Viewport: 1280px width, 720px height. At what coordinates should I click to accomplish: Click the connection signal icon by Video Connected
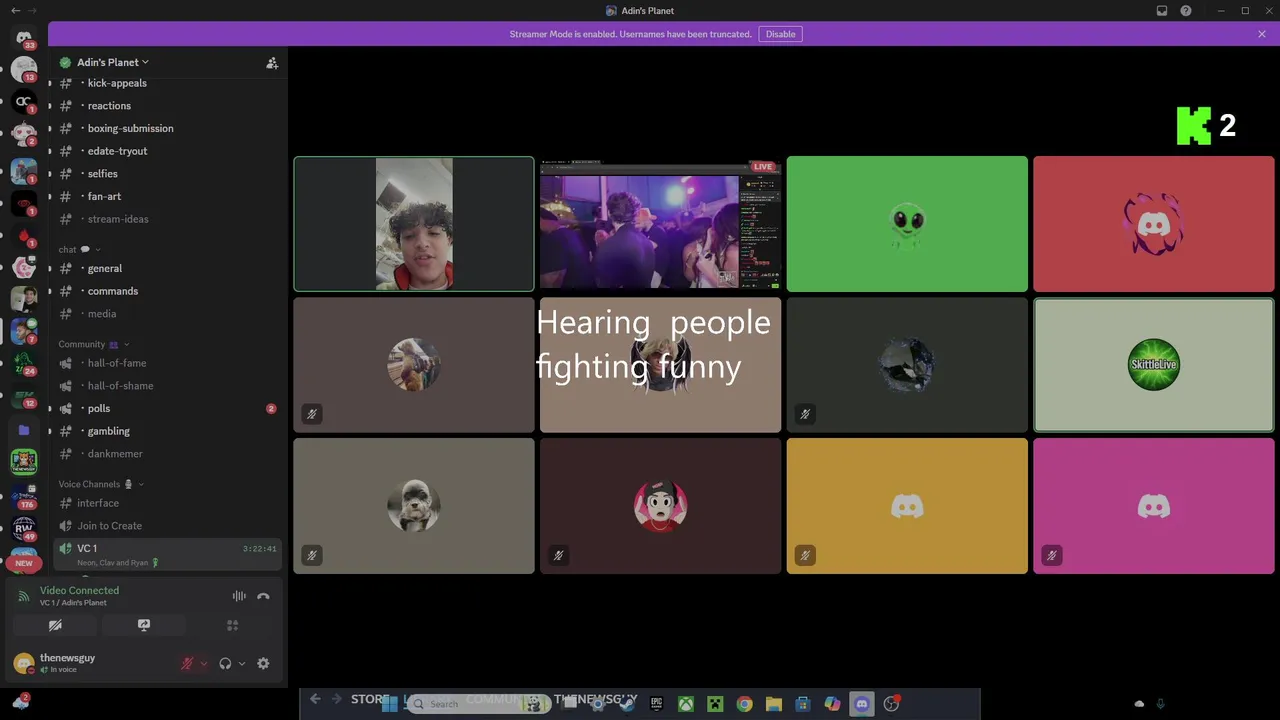[x=24, y=596]
